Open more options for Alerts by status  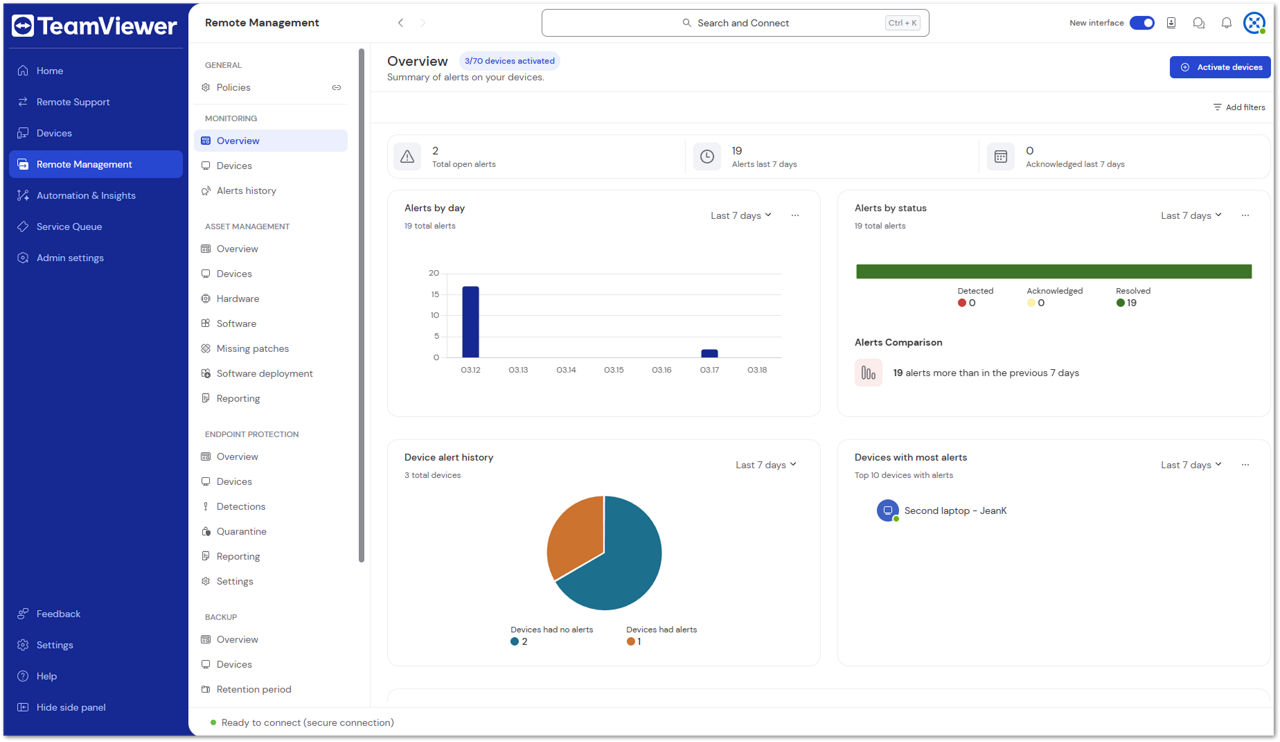pyautogui.click(x=1245, y=216)
